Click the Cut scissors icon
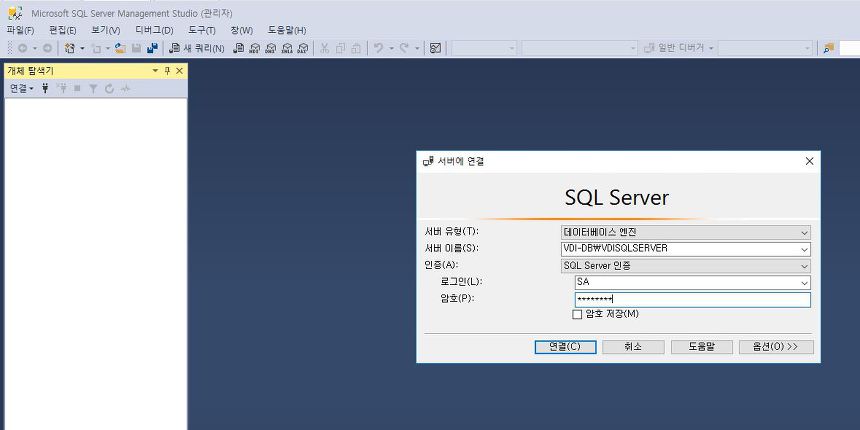The width and height of the screenshot is (860, 430). (324, 48)
